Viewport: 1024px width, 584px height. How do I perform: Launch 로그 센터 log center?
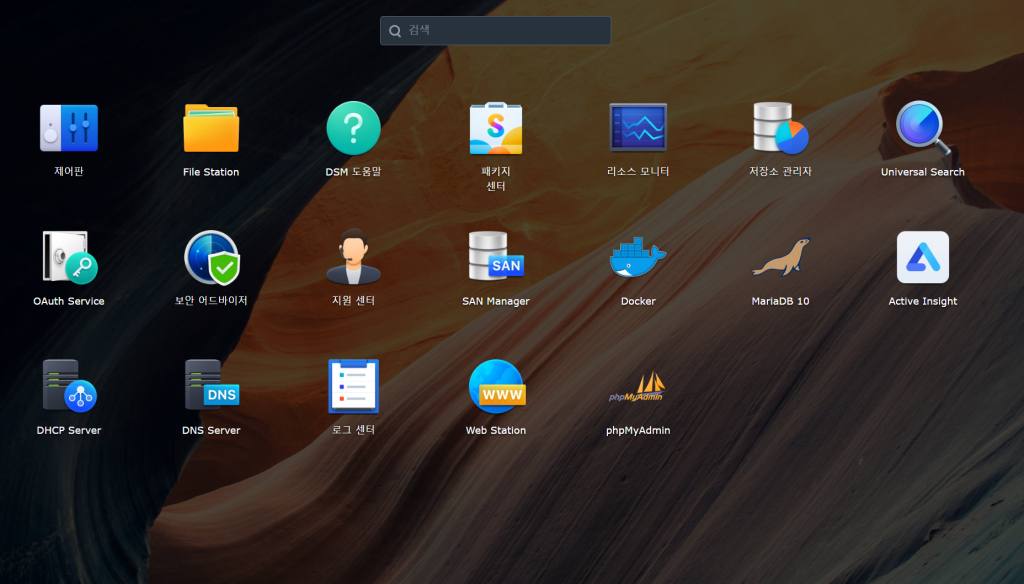(x=353, y=387)
